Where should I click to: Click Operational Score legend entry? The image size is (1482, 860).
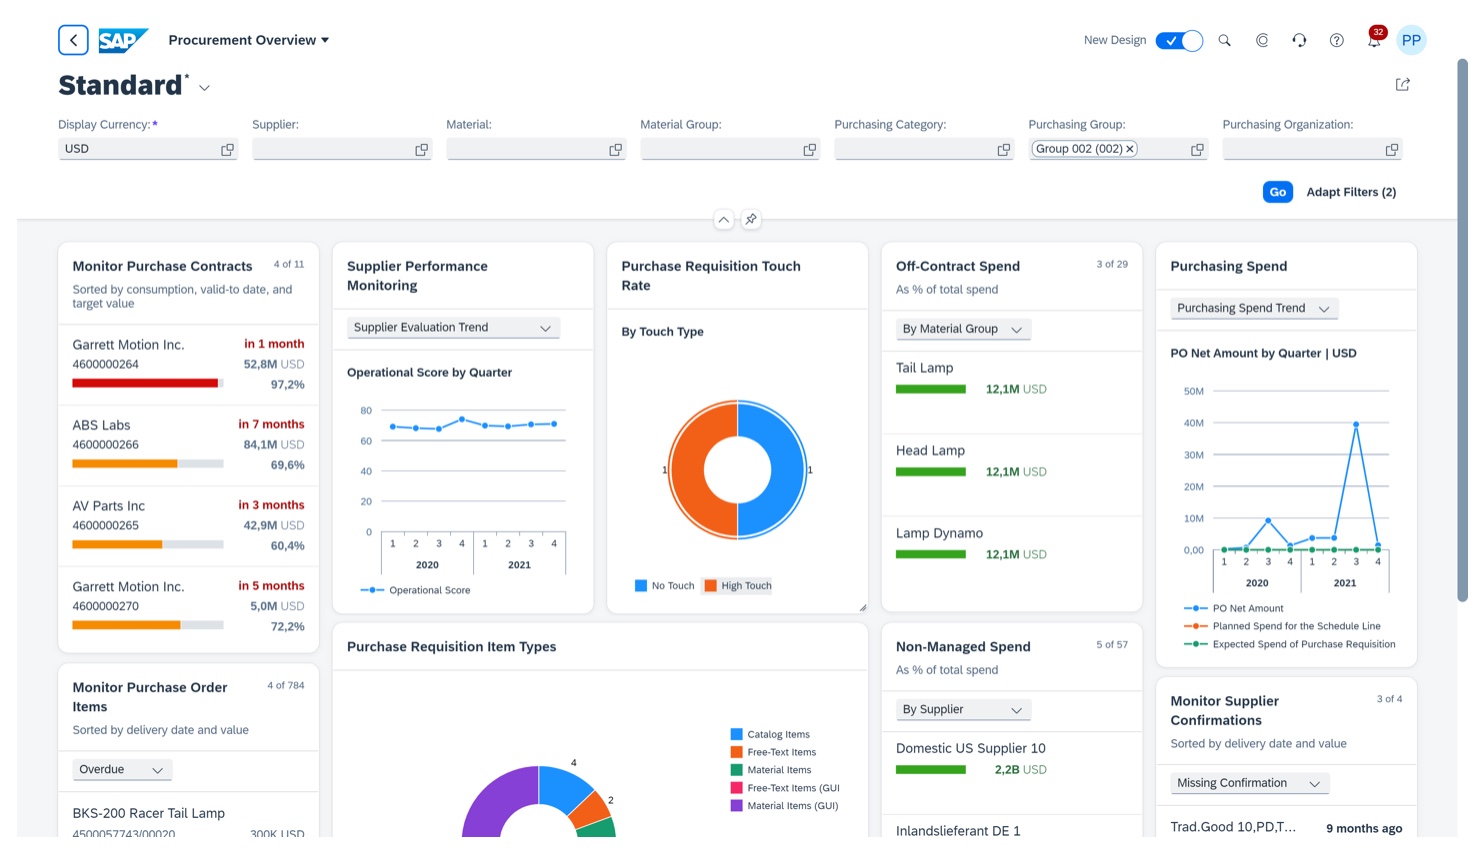[415, 590]
